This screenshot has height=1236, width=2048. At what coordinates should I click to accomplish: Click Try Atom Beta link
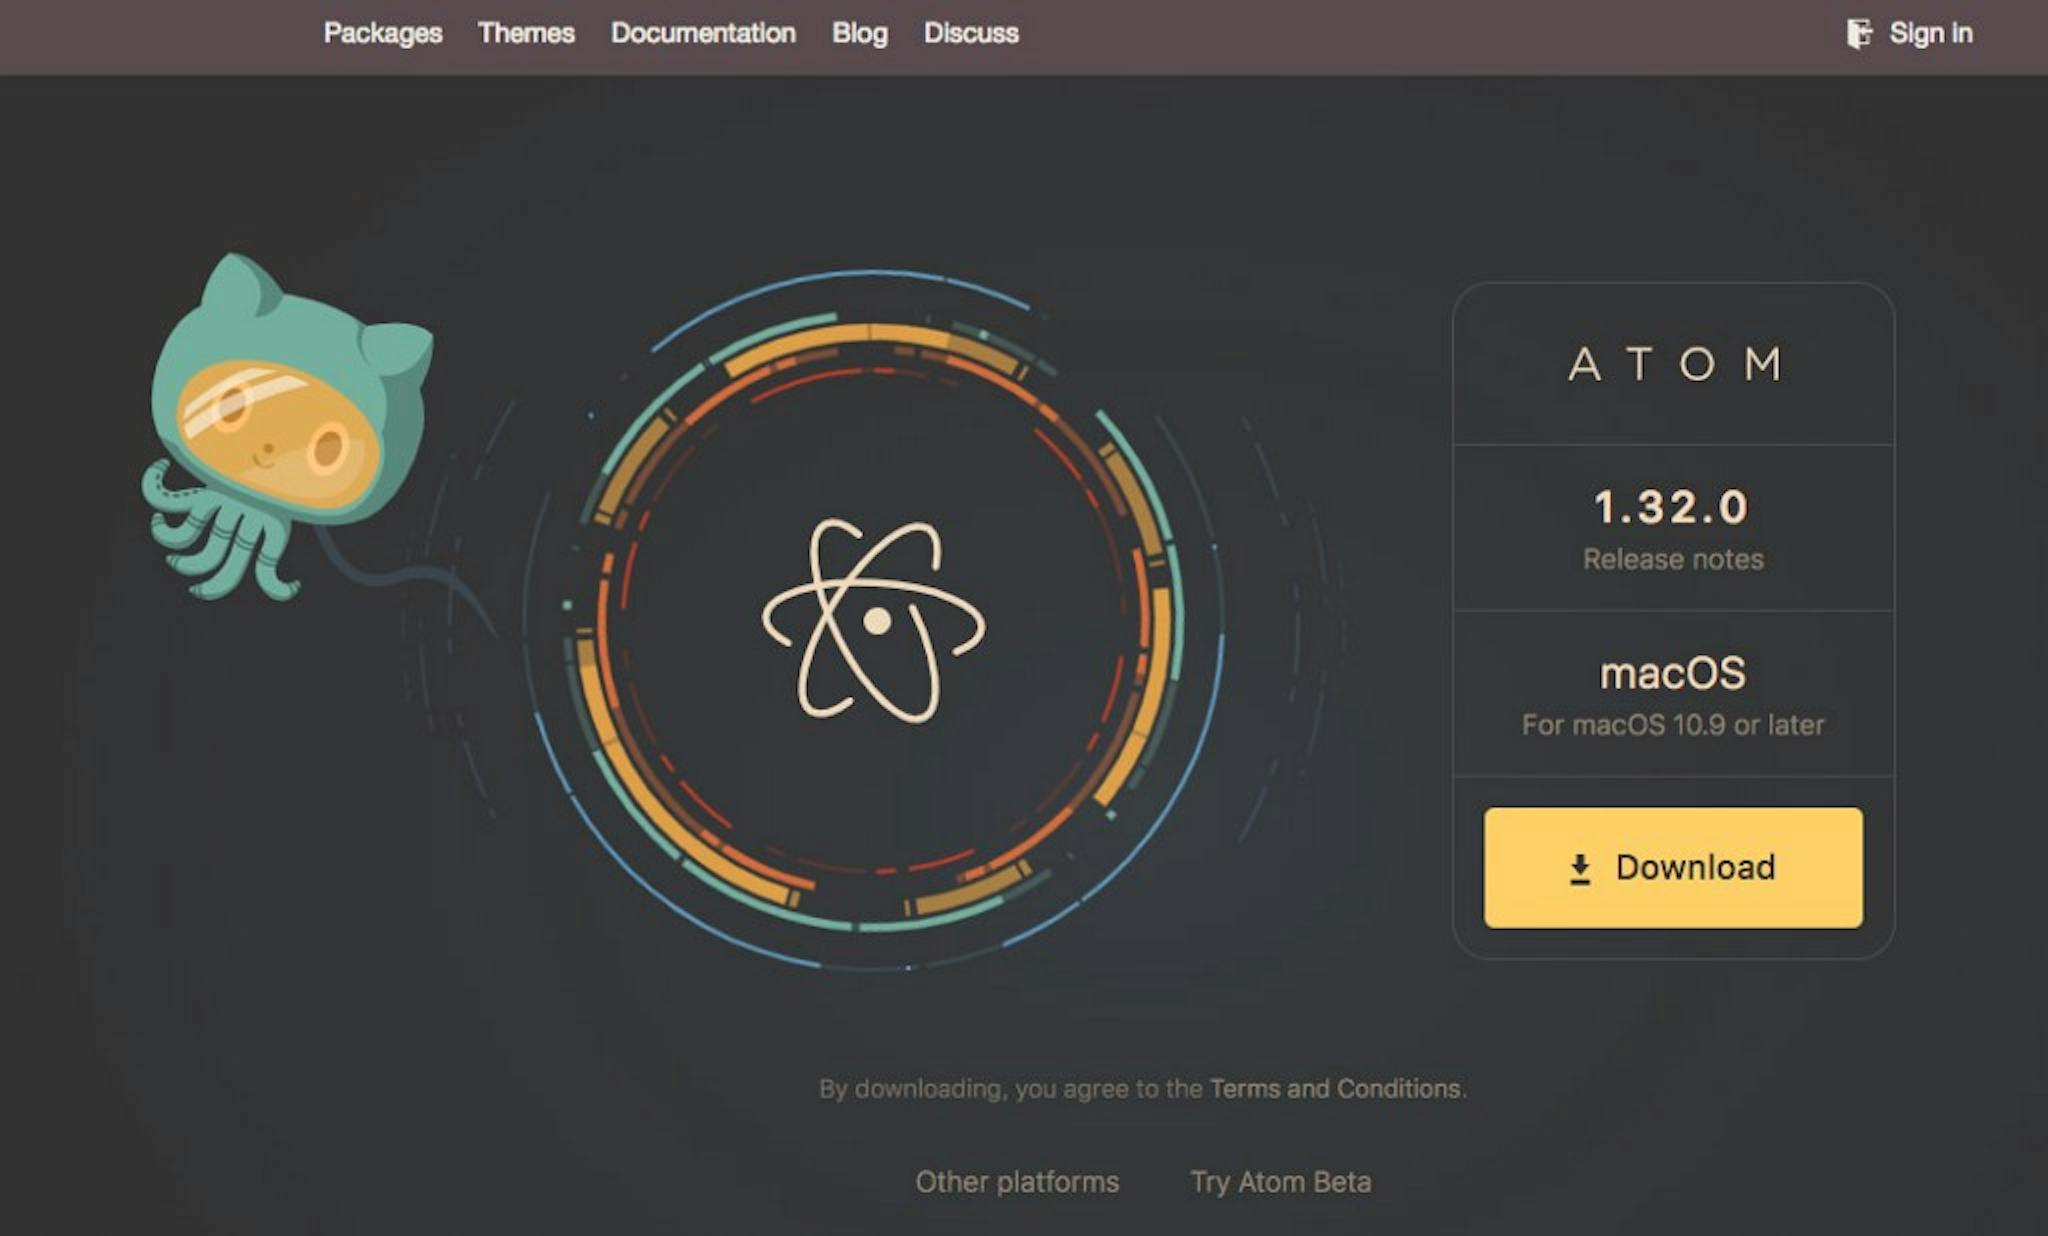[1280, 1182]
